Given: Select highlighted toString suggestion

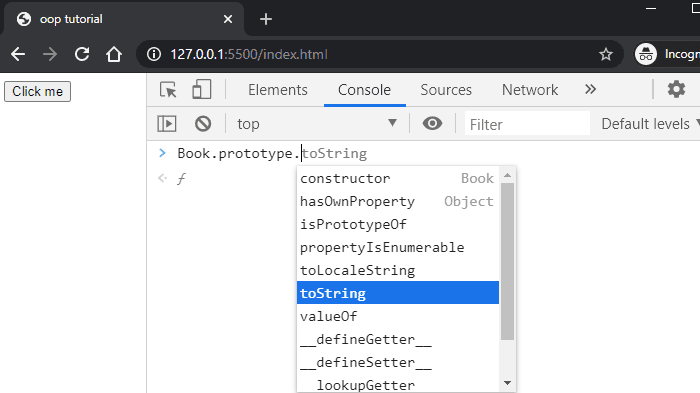Looking at the screenshot, I should [398, 293].
